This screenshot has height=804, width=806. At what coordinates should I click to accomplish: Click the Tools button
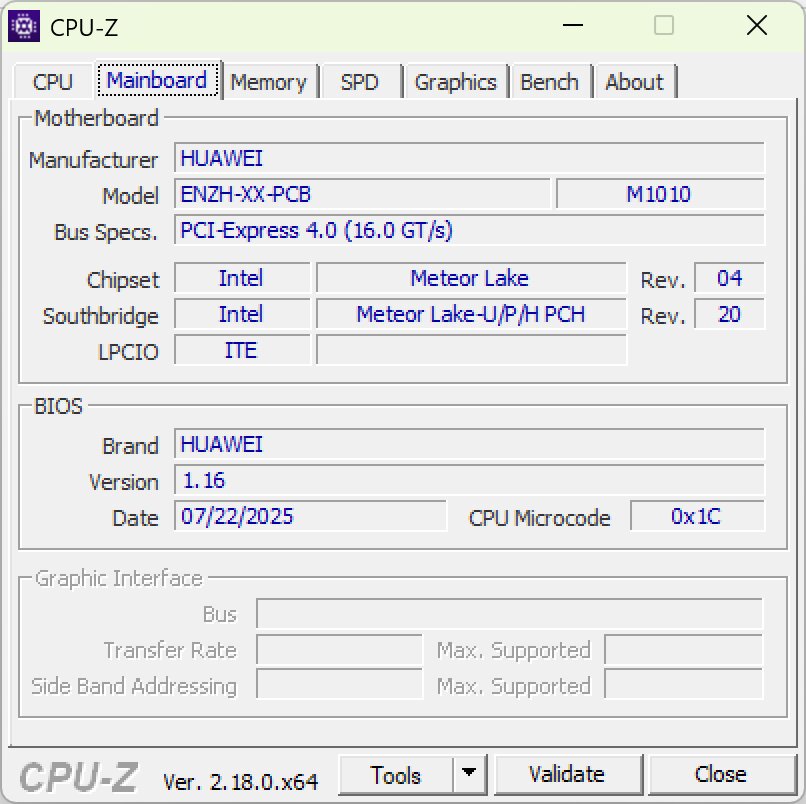coord(395,775)
